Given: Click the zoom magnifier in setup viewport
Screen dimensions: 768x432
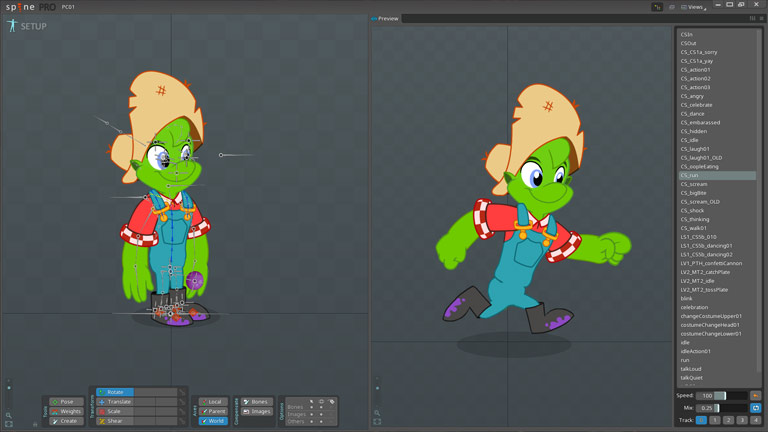Looking at the screenshot, I should pos(9,415).
